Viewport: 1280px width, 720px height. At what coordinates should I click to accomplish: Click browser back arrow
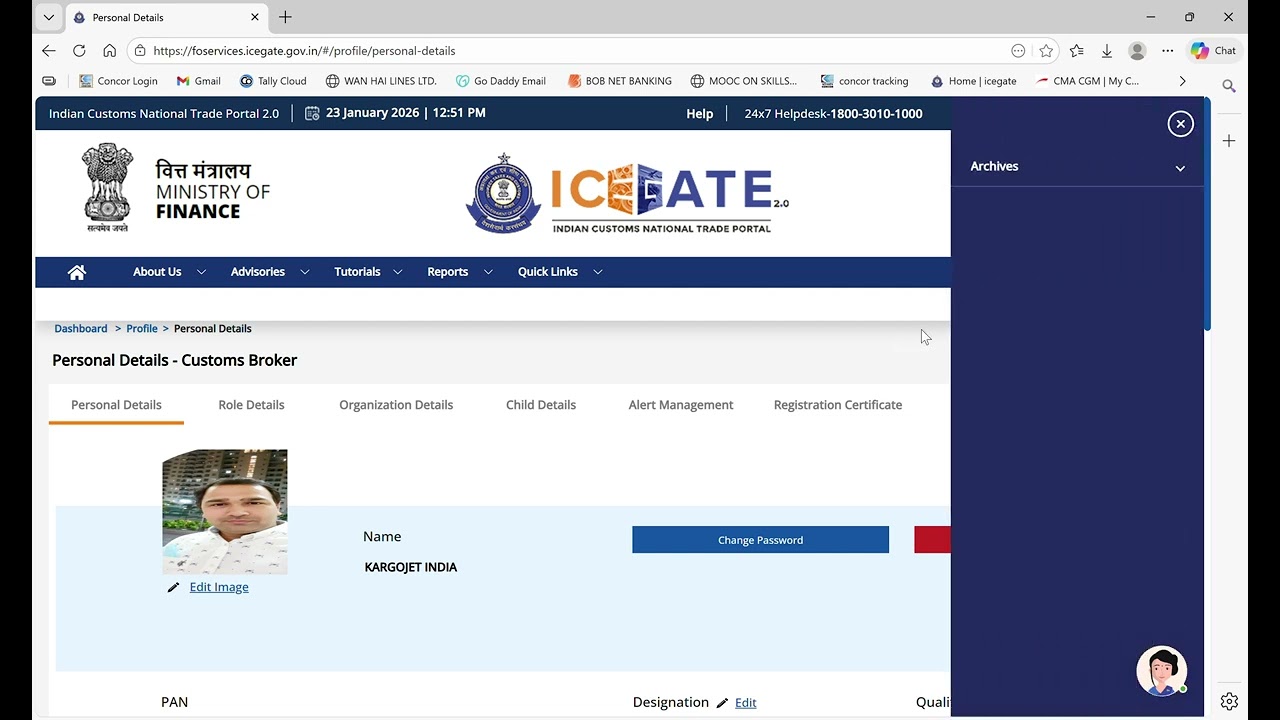point(49,51)
